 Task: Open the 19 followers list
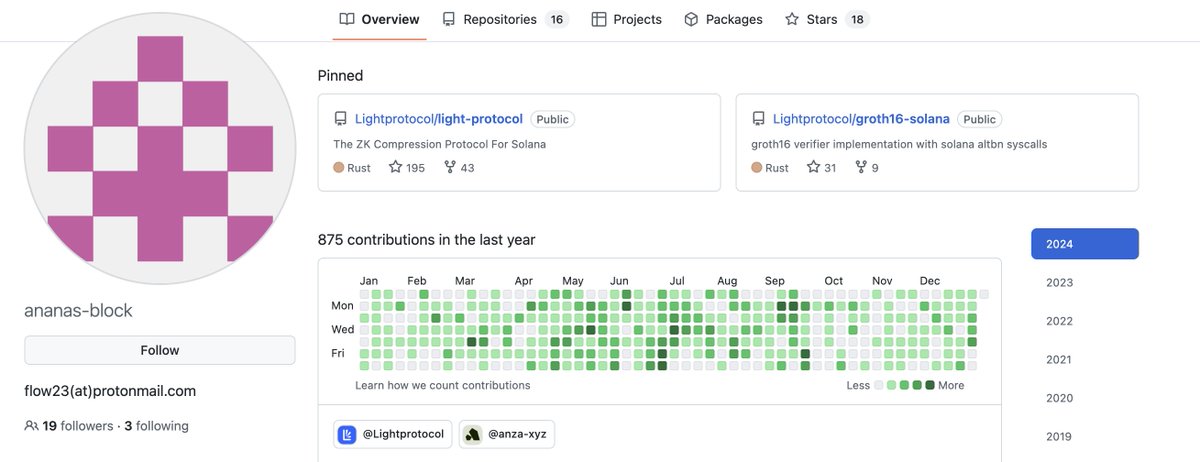coord(78,426)
